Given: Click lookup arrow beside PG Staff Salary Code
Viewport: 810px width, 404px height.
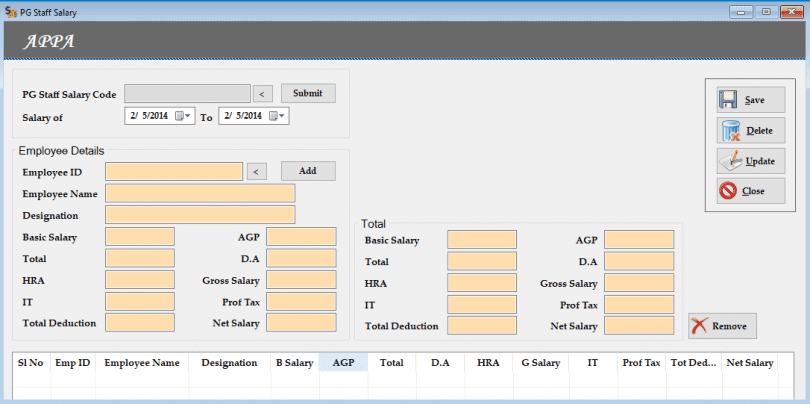Looking at the screenshot, I should [261, 94].
